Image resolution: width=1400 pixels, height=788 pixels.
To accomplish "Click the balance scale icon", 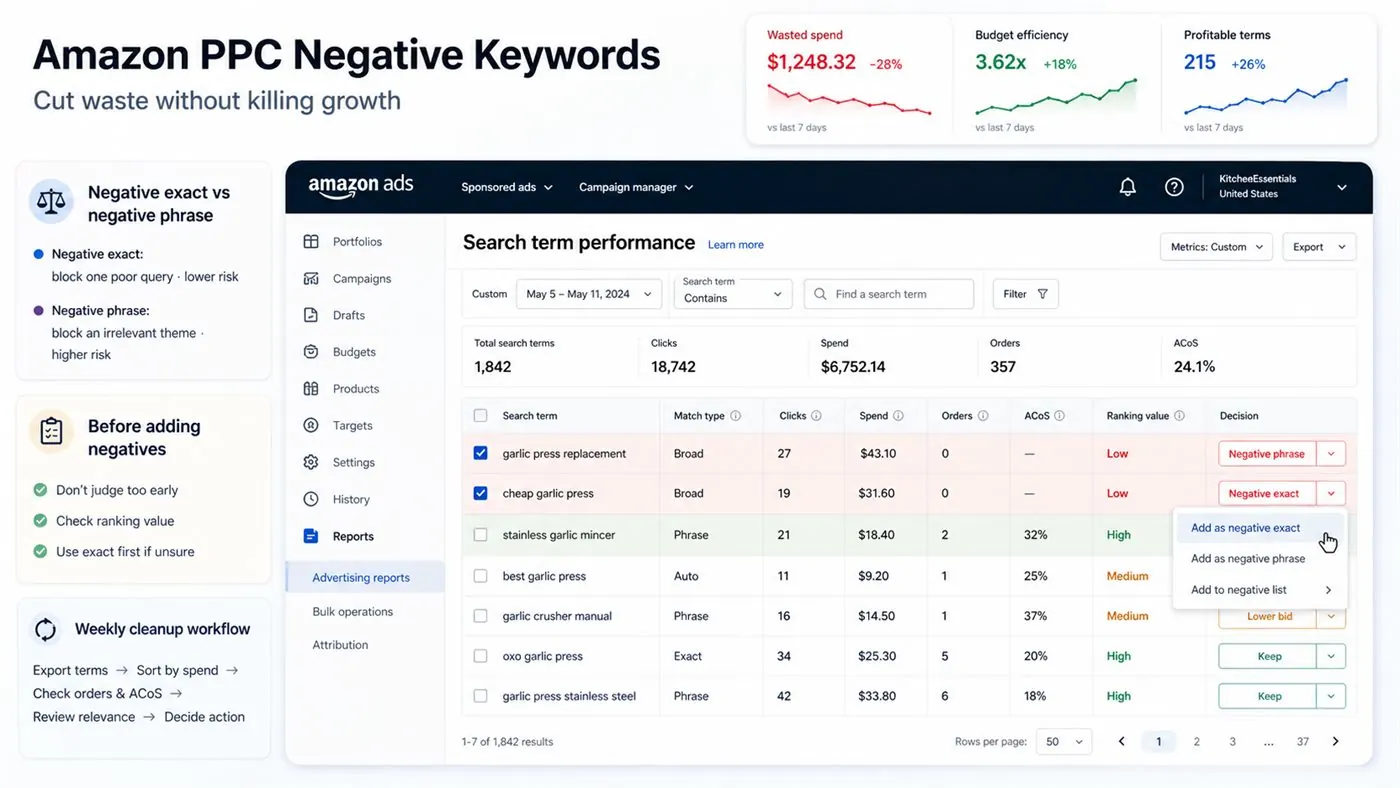I will [x=50, y=201].
